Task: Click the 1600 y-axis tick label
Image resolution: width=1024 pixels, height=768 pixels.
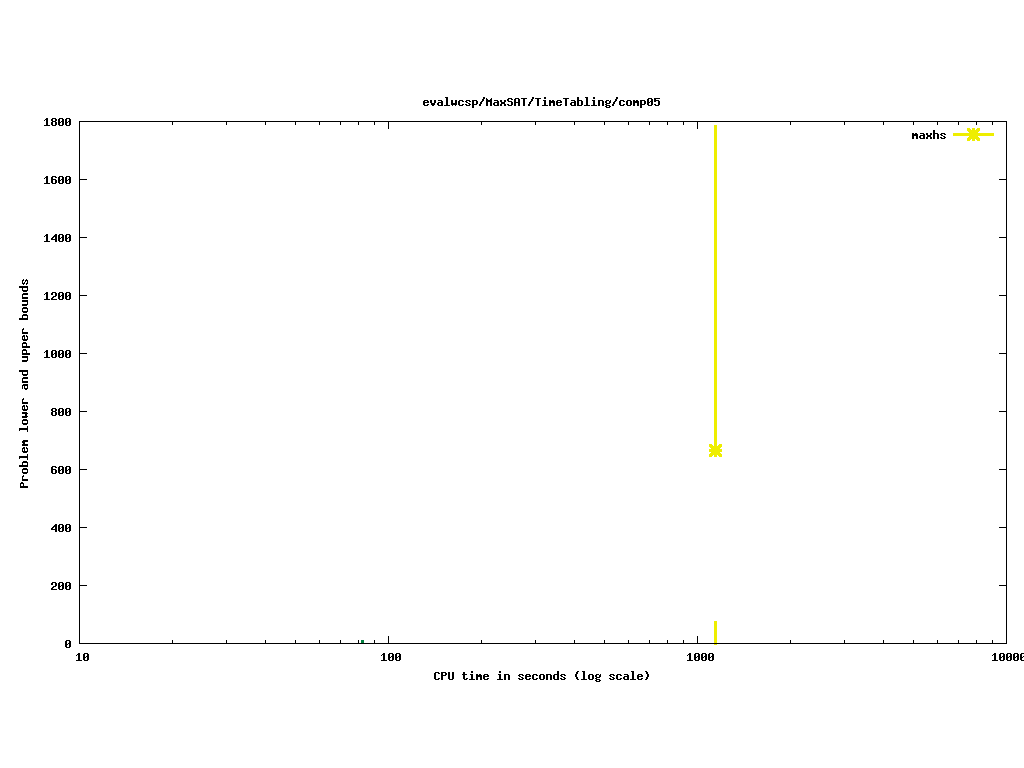Action: (56, 180)
